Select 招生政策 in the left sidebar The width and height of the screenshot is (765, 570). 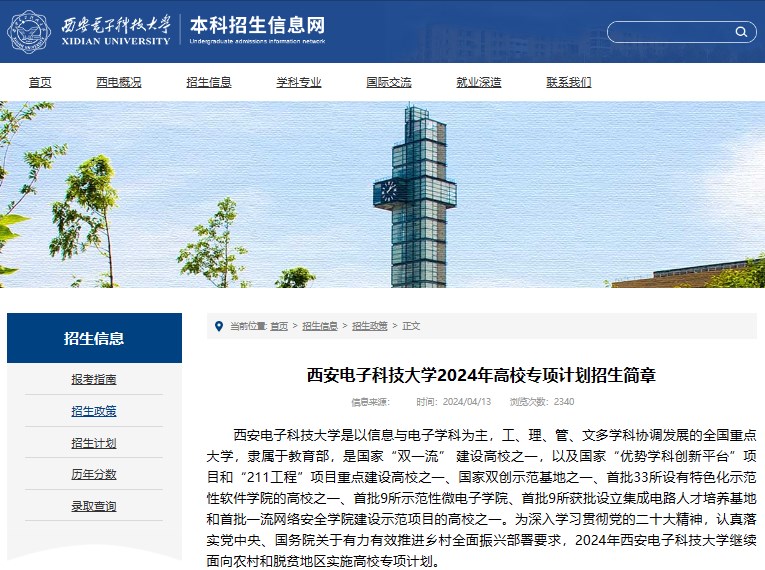[x=94, y=411]
